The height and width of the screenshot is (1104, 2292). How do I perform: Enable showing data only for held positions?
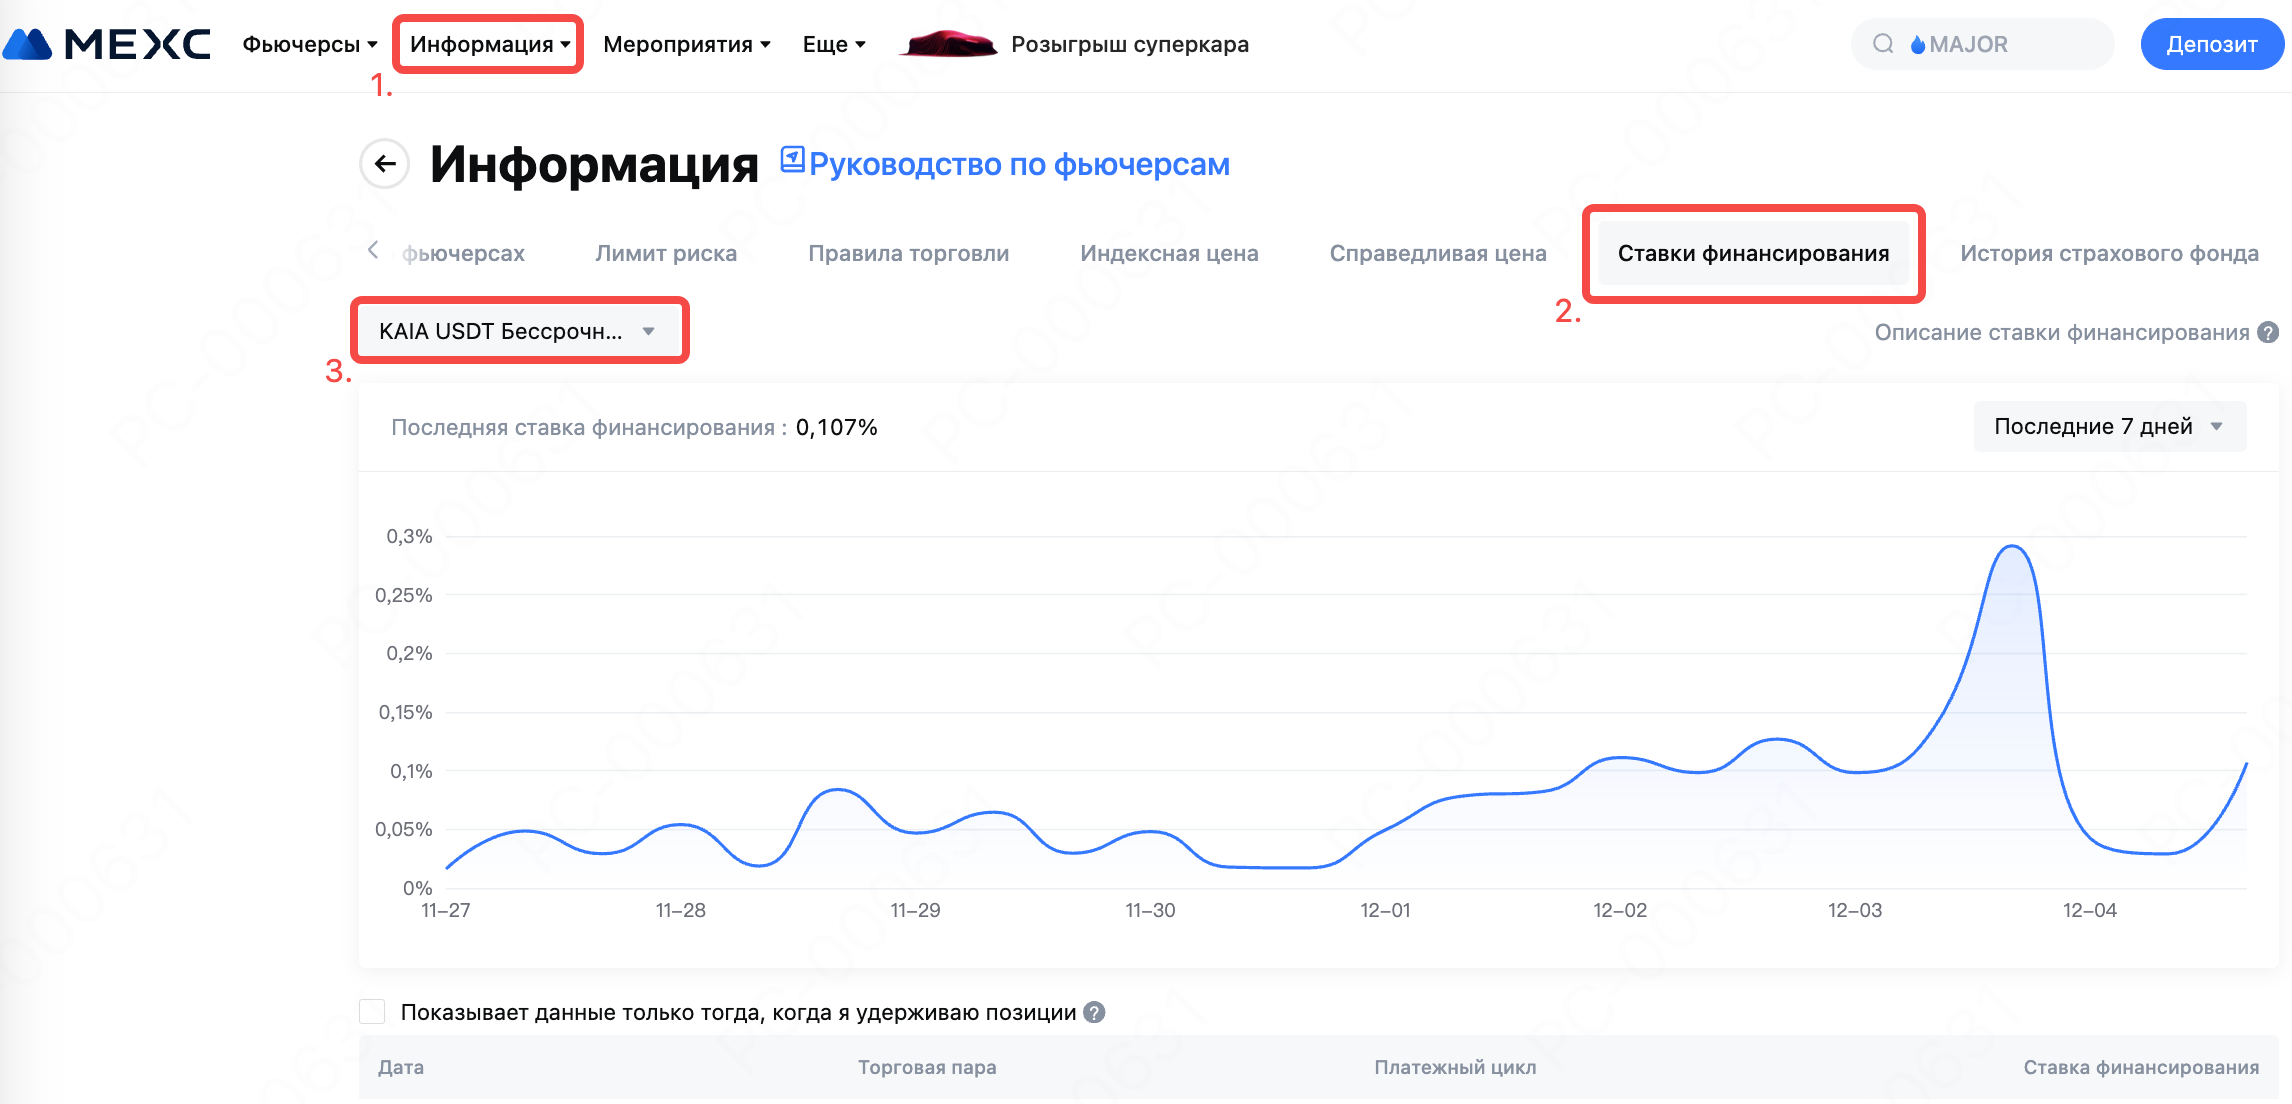tap(372, 1012)
